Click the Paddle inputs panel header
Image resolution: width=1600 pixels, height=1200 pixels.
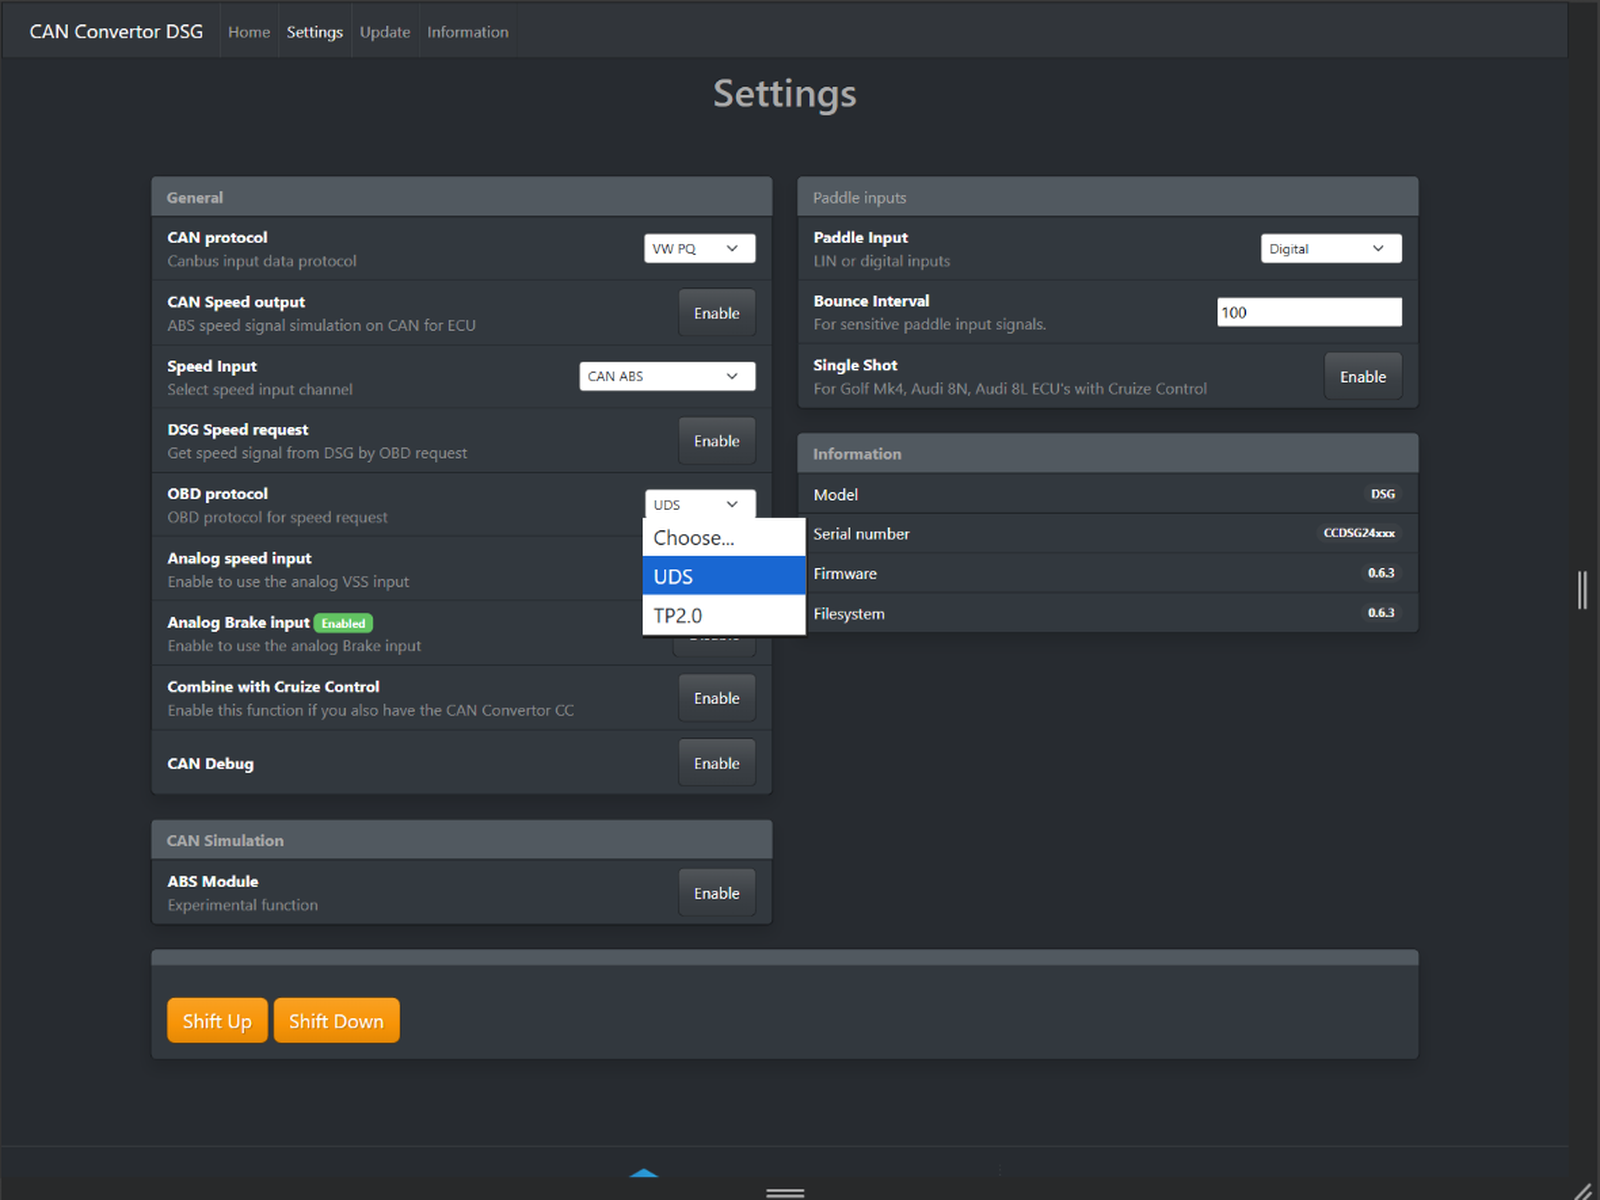coord(1108,197)
